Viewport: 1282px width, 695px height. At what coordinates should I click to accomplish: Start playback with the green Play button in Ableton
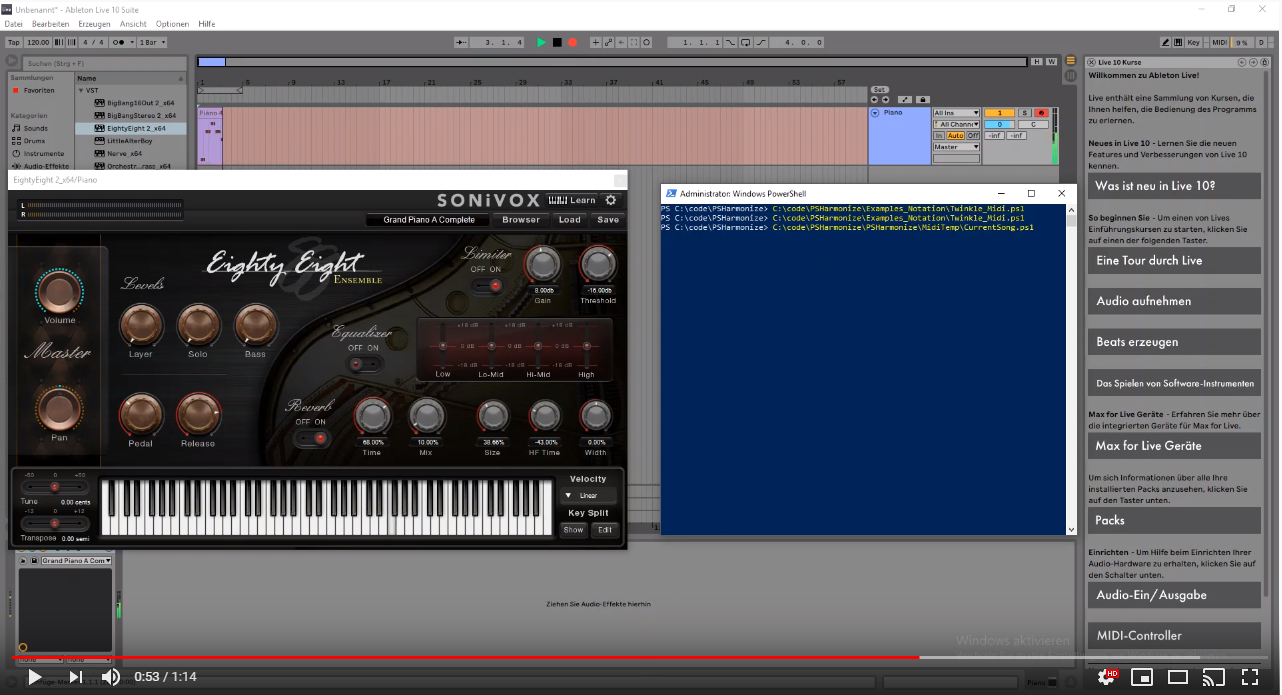(542, 42)
